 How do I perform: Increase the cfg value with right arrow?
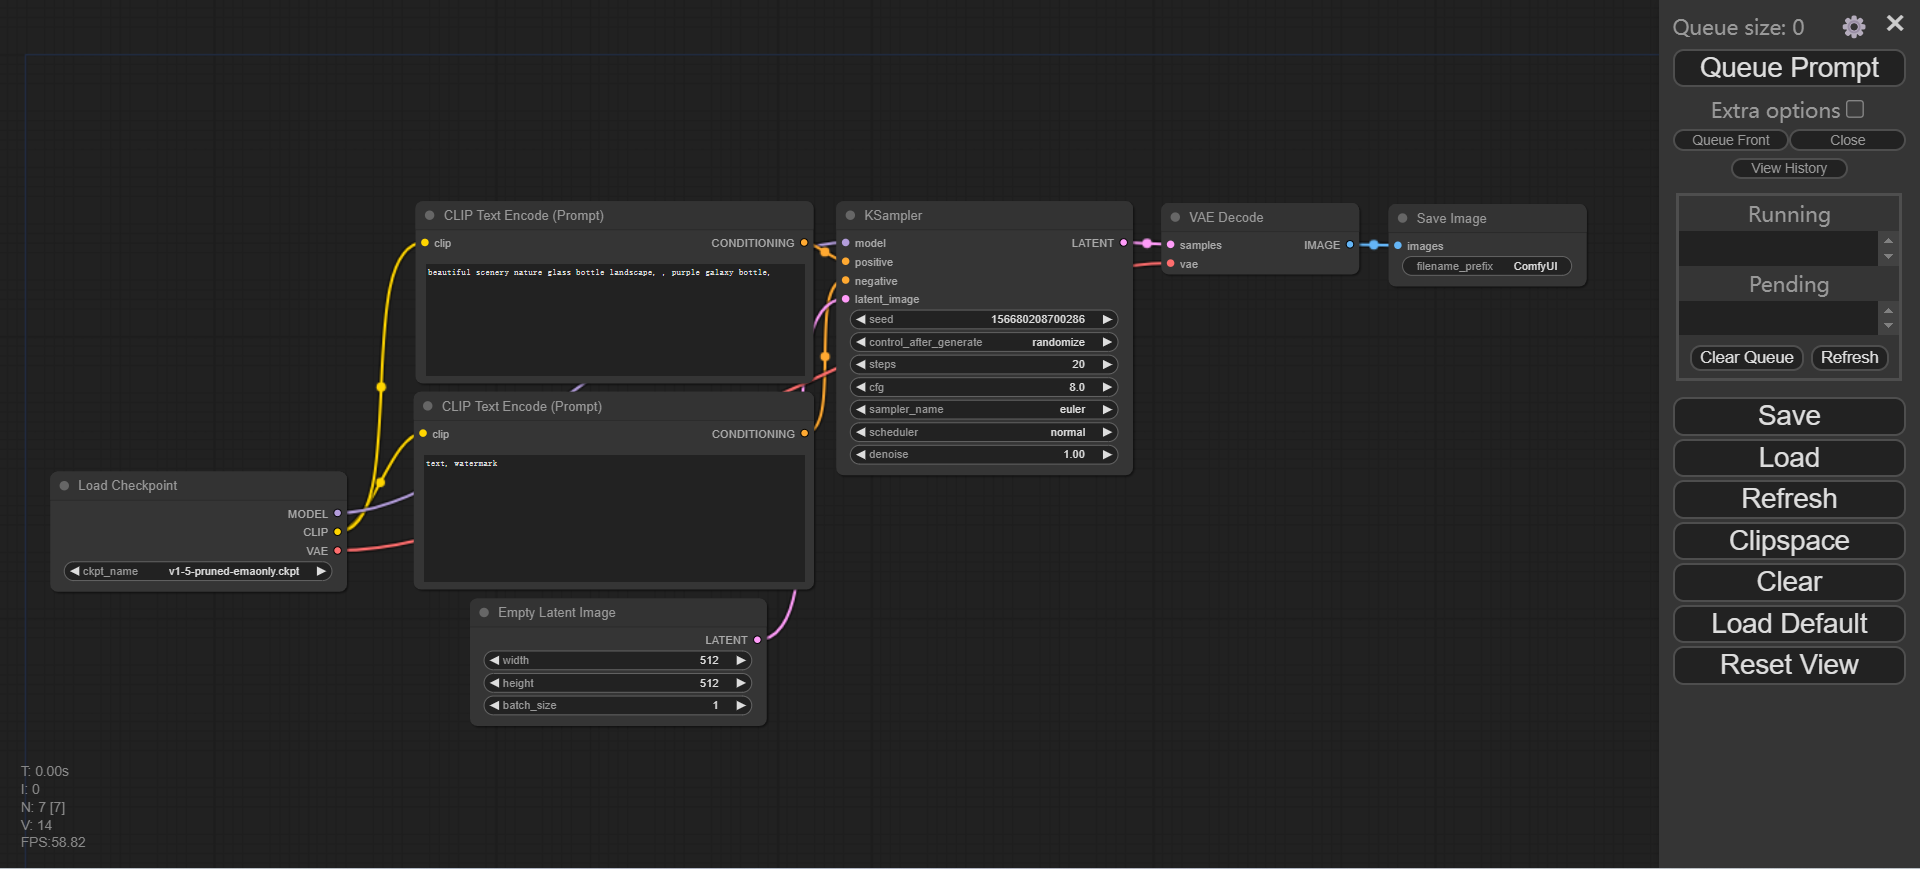coord(1107,388)
